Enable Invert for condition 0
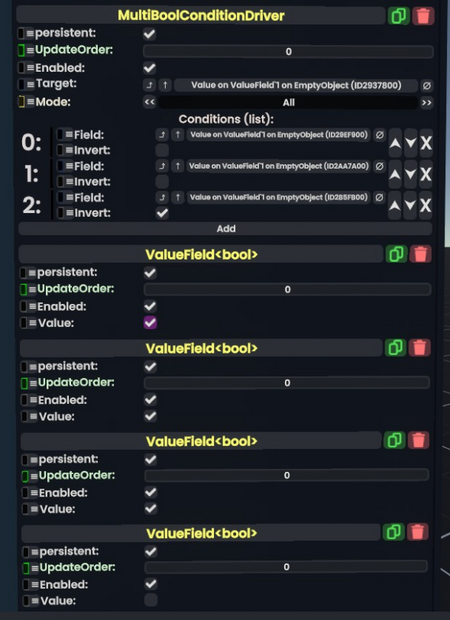 click(162, 150)
